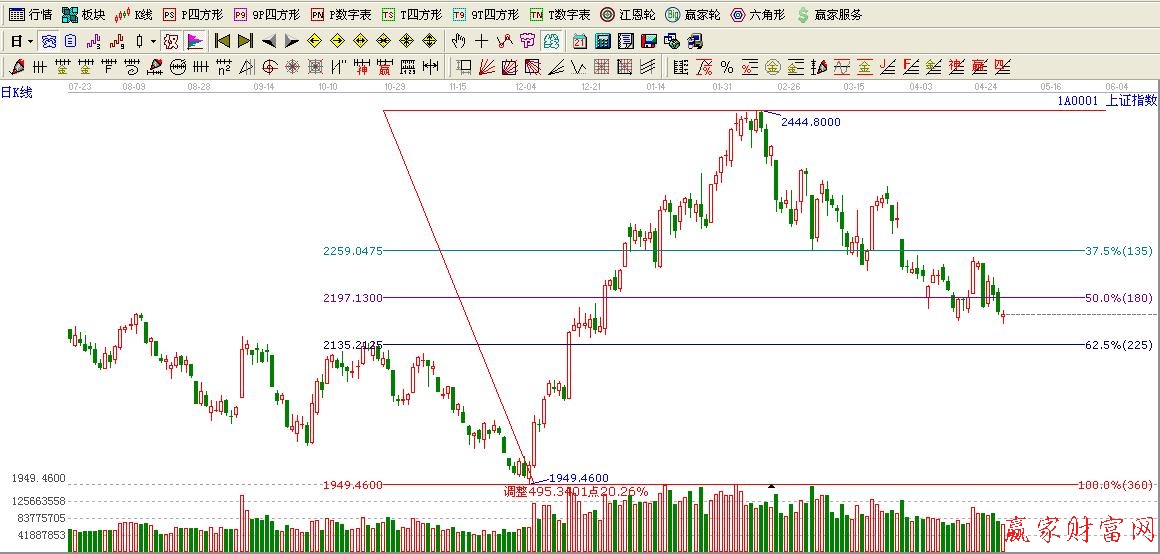Click the floppy disk save icon
1160x554 pixels.
click(x=648, y=41)
